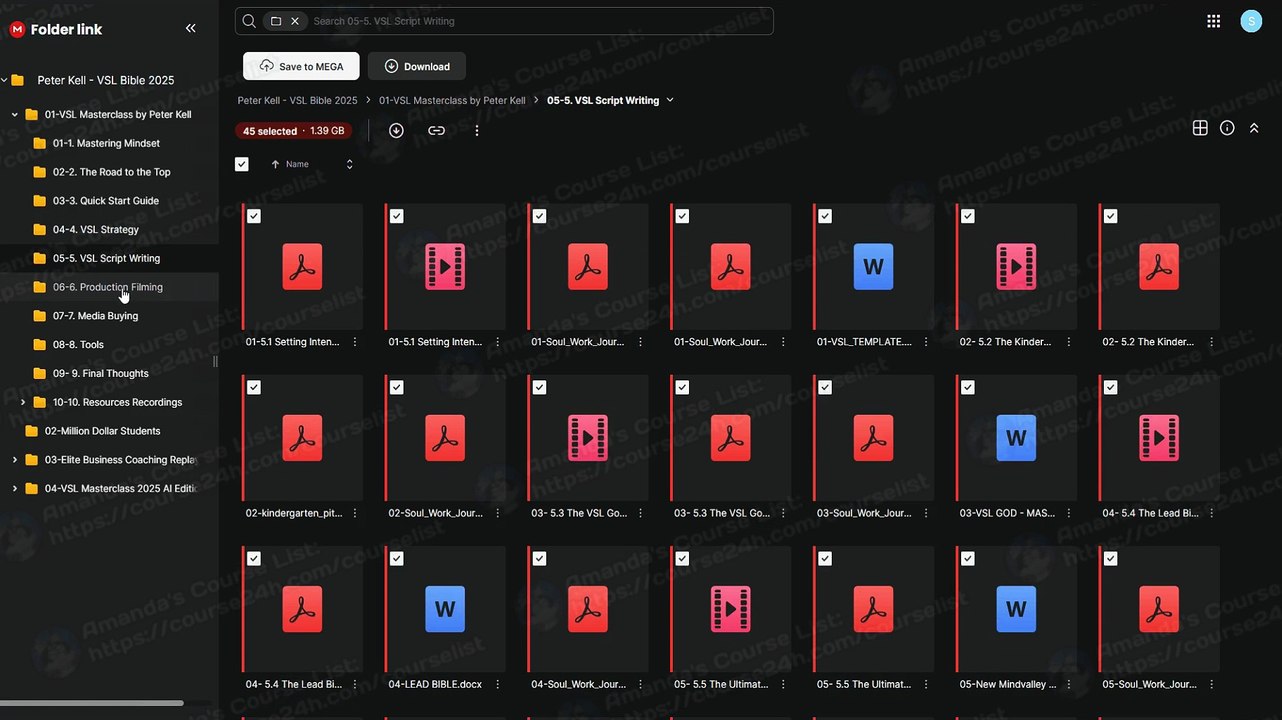
Task: Open more options beside the link icon
Action: point(477,130)
